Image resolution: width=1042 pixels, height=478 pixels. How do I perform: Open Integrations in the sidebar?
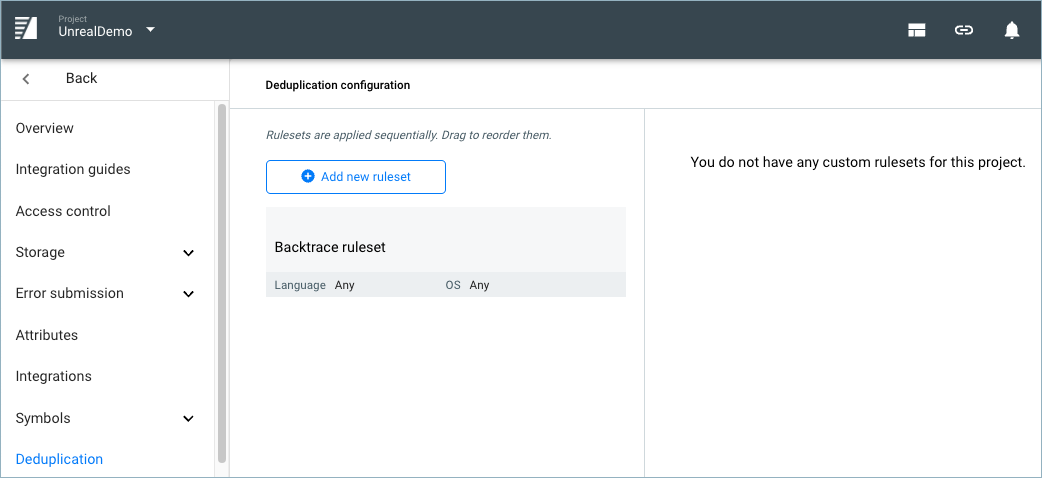54,377
